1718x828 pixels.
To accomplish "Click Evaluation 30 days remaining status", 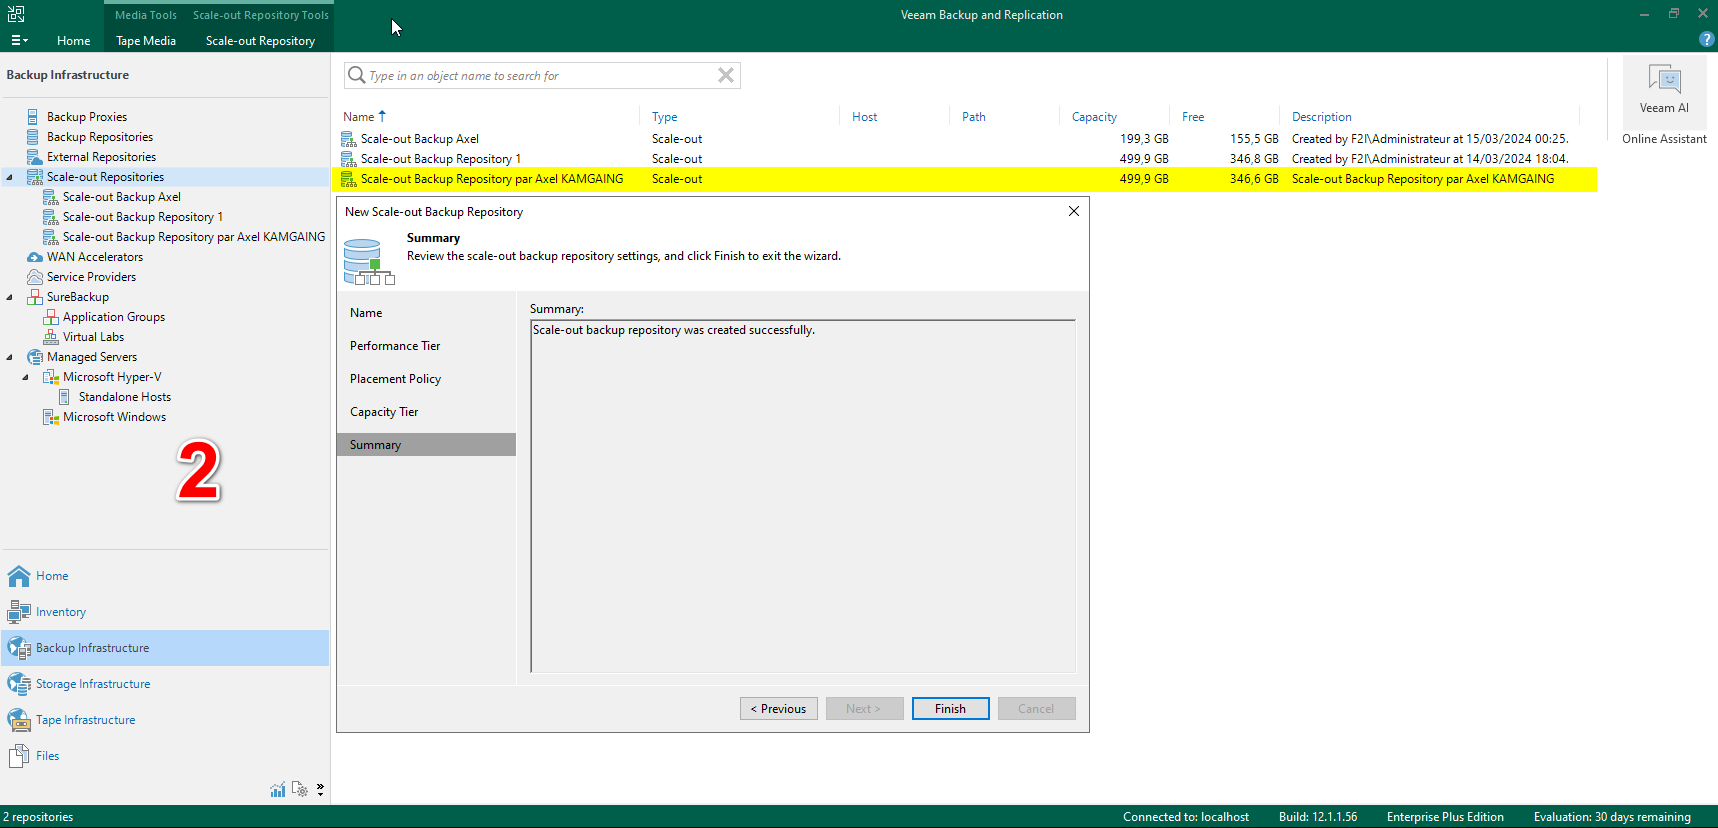I will tap(1612, 817).
